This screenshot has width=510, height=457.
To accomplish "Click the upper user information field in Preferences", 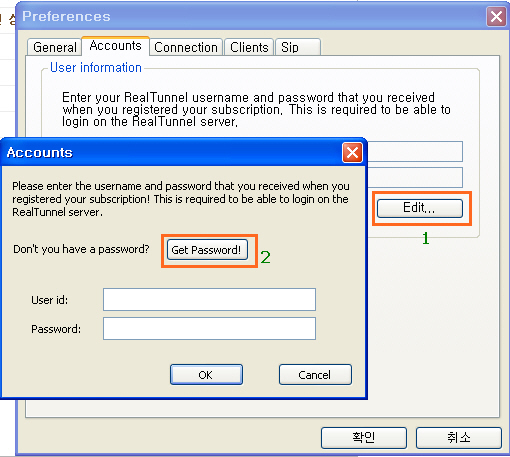I will (415, 151).
